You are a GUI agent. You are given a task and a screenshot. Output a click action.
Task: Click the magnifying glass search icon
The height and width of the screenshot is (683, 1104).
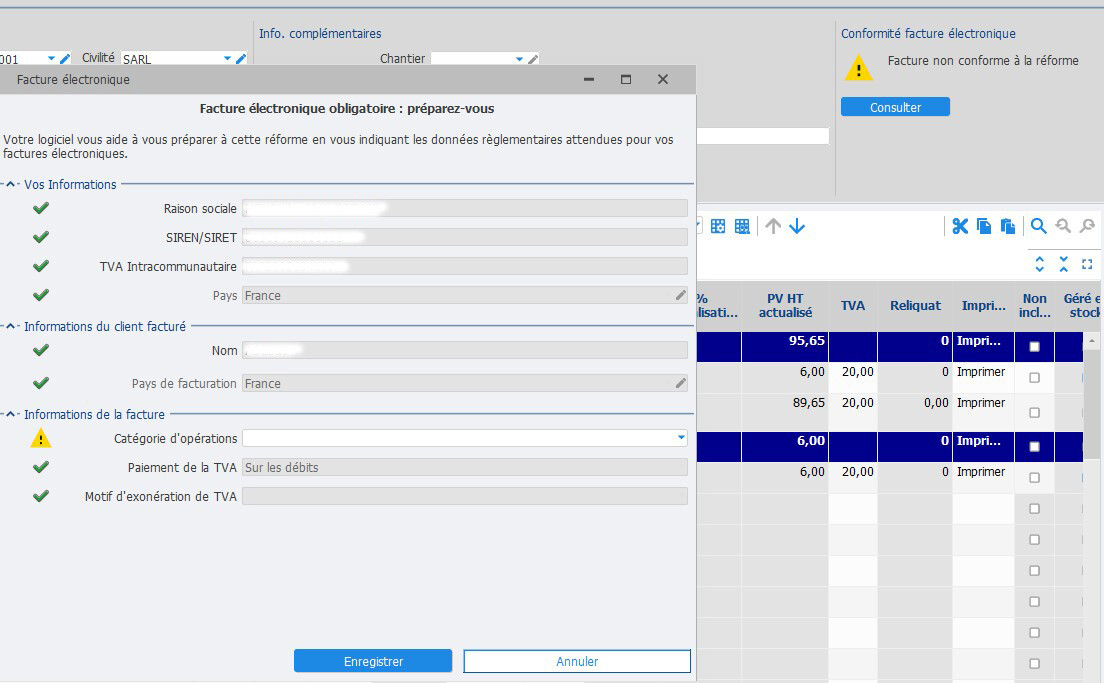coord(1039,226)
